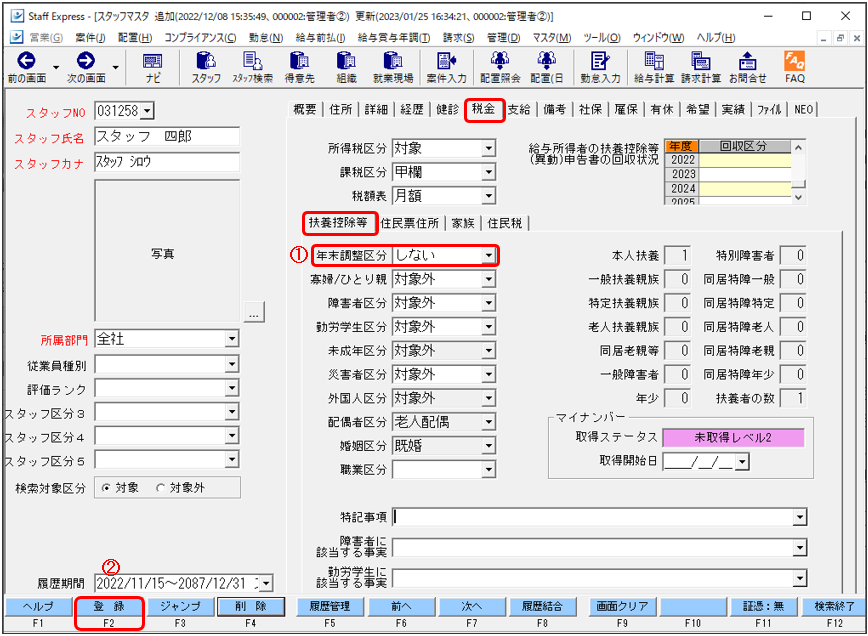
Task: Switch to the 社保 tab
Action: [590, 110]
